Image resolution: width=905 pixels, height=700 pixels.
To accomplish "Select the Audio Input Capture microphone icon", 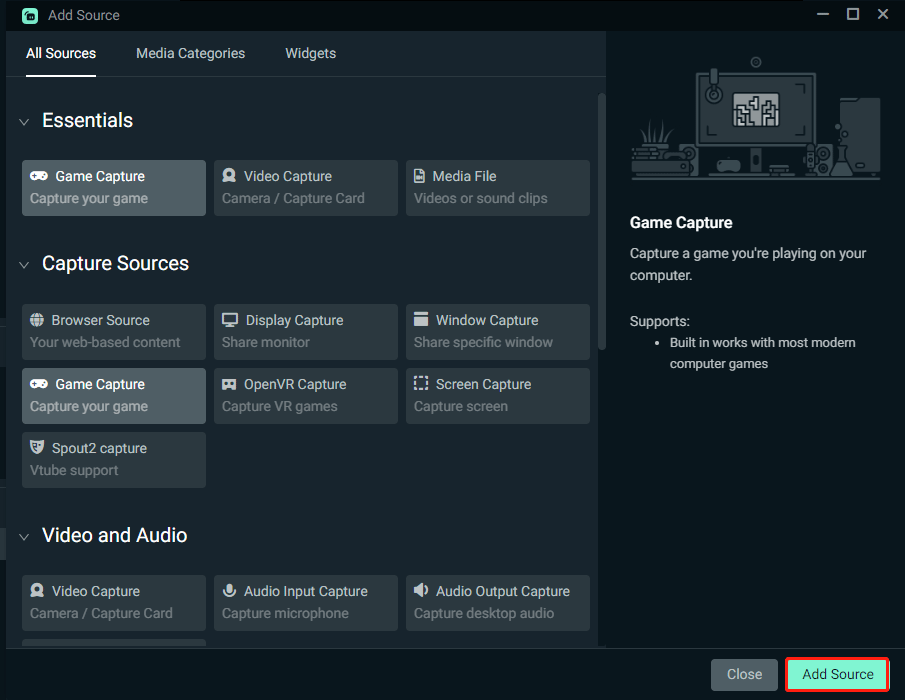I will click(229, 591).
